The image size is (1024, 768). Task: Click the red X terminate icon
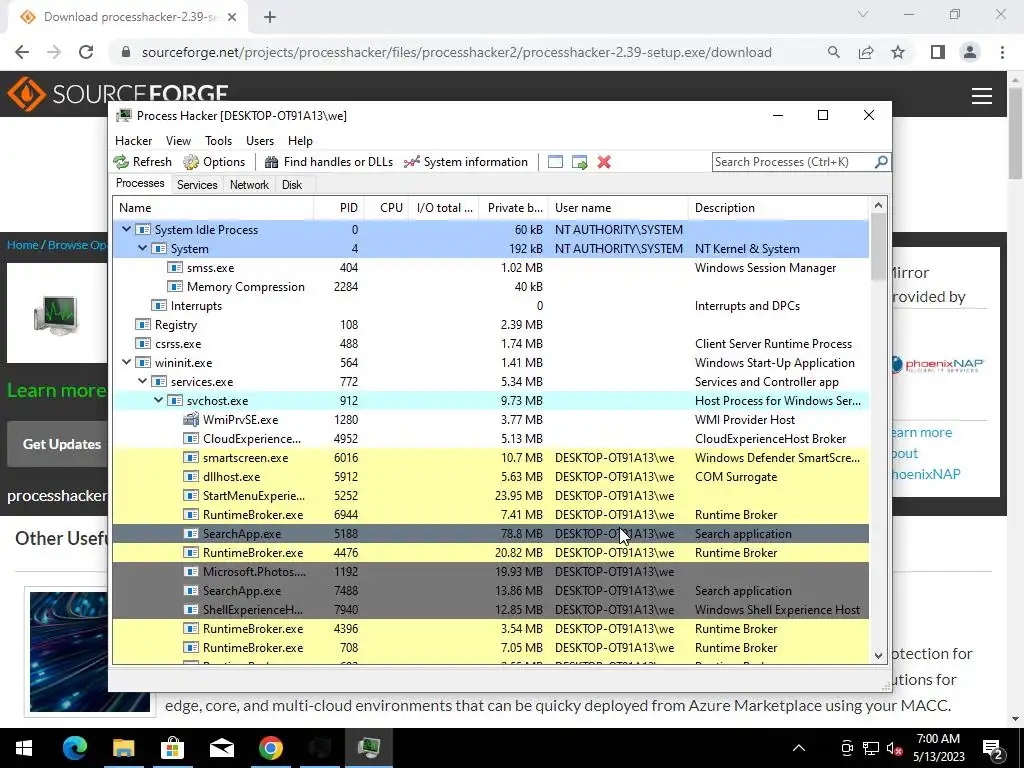[604, 162]
